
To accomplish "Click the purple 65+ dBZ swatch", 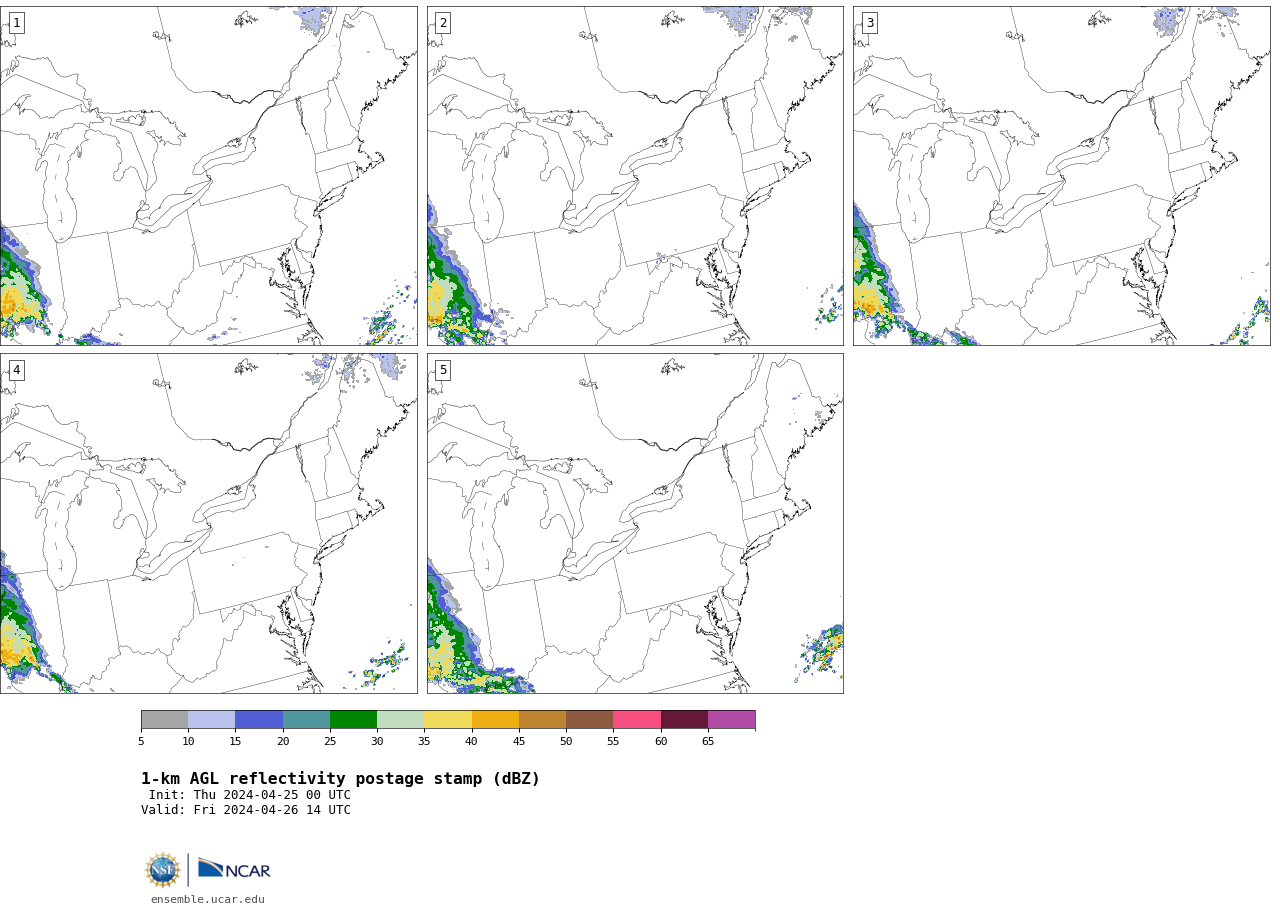I will 731,720.
